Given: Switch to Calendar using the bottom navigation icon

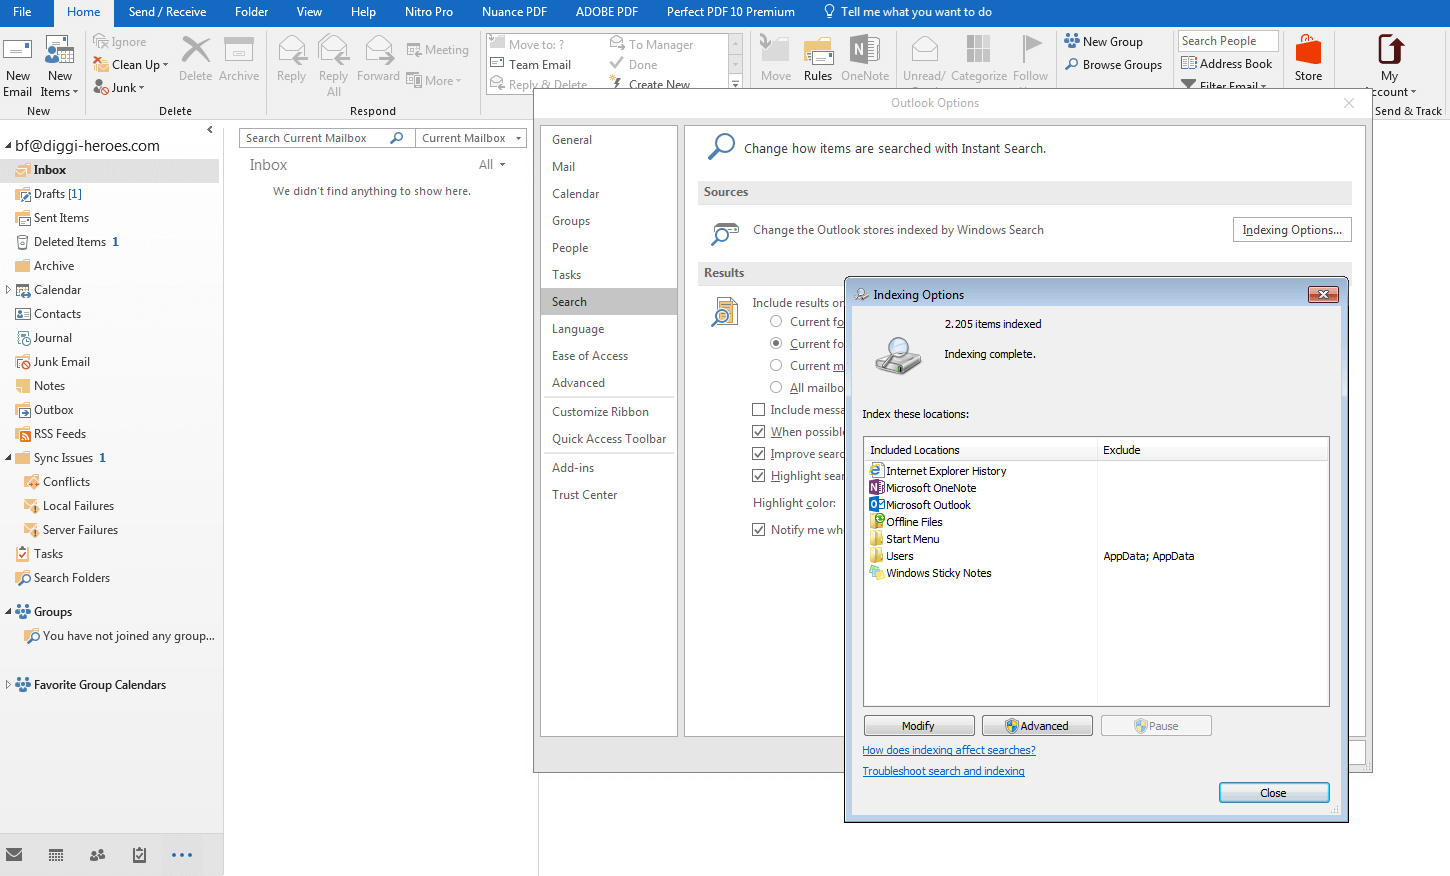Looking at the screenshot, I should click(56, 855).
